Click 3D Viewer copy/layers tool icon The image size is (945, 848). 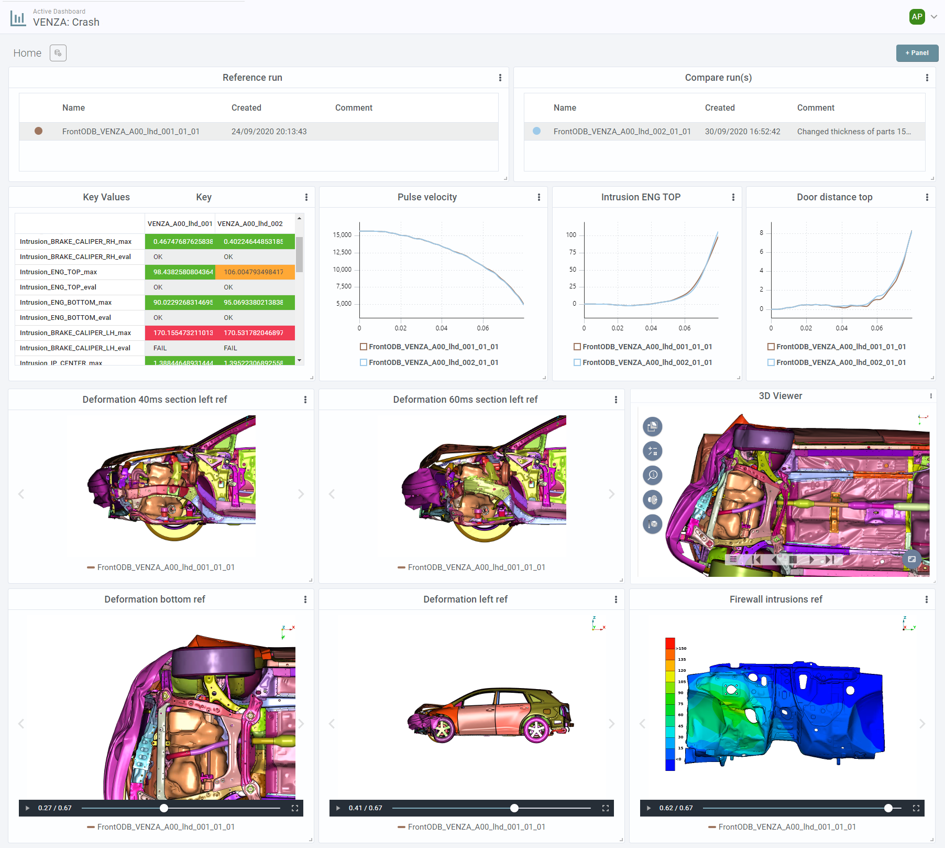coord(653,427)
